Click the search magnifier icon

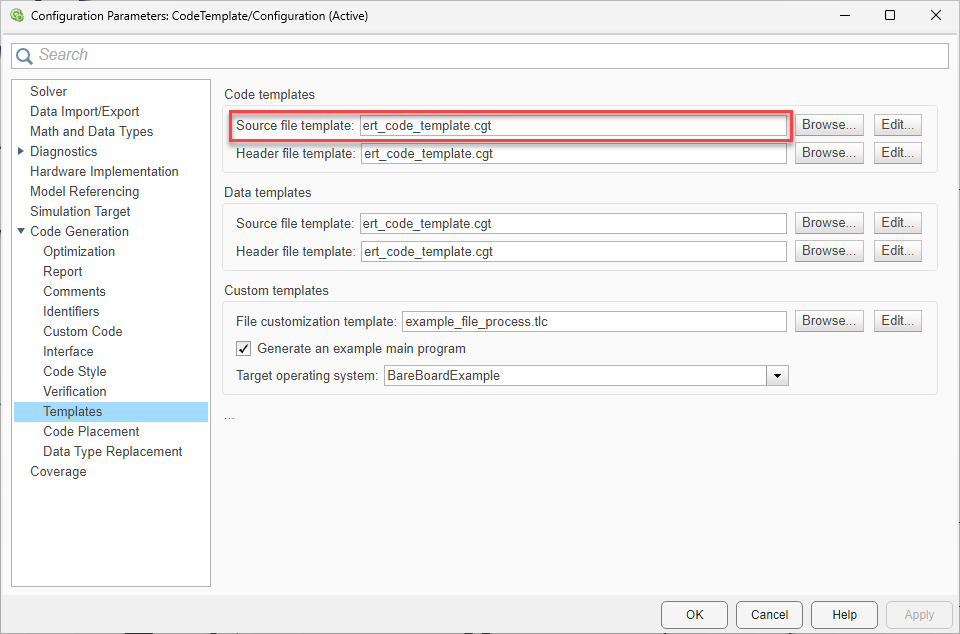coord(24,55)
